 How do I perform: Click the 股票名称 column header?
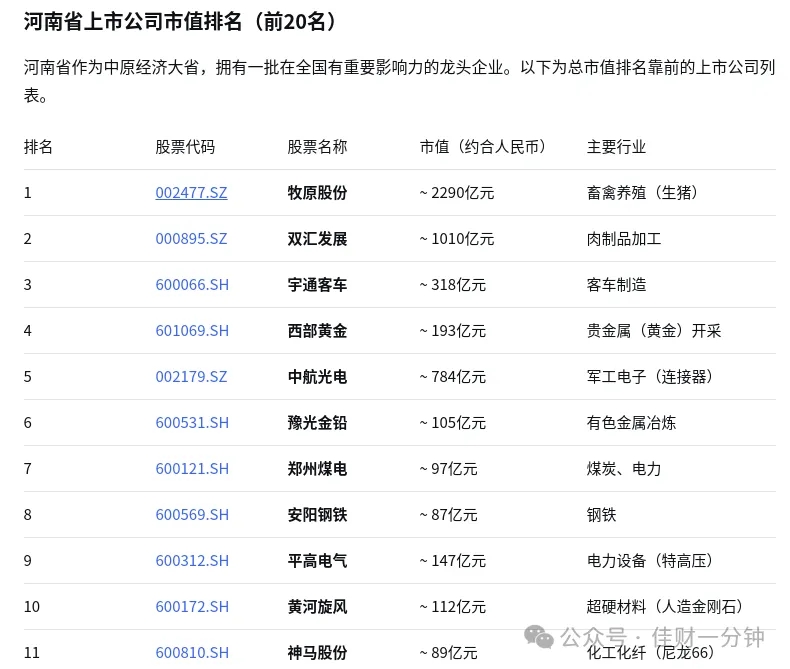317,147
